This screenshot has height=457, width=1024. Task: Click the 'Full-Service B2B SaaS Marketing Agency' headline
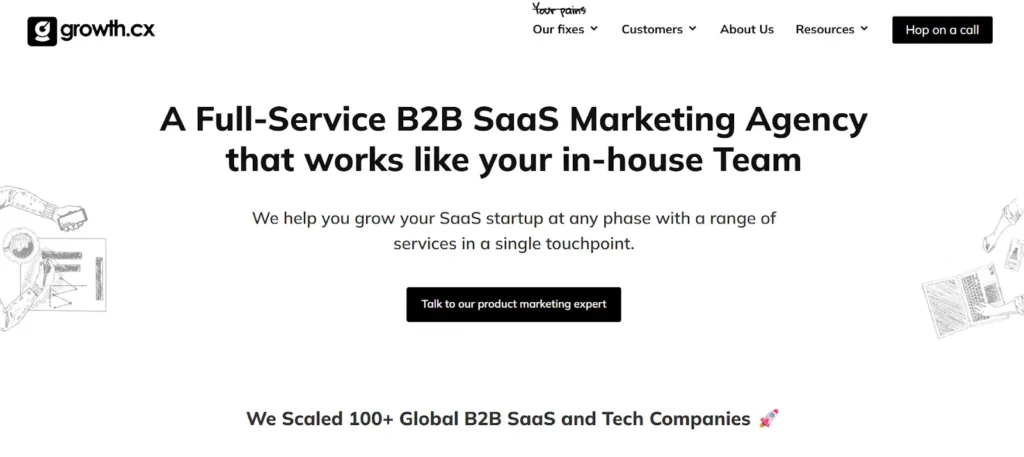513,119
